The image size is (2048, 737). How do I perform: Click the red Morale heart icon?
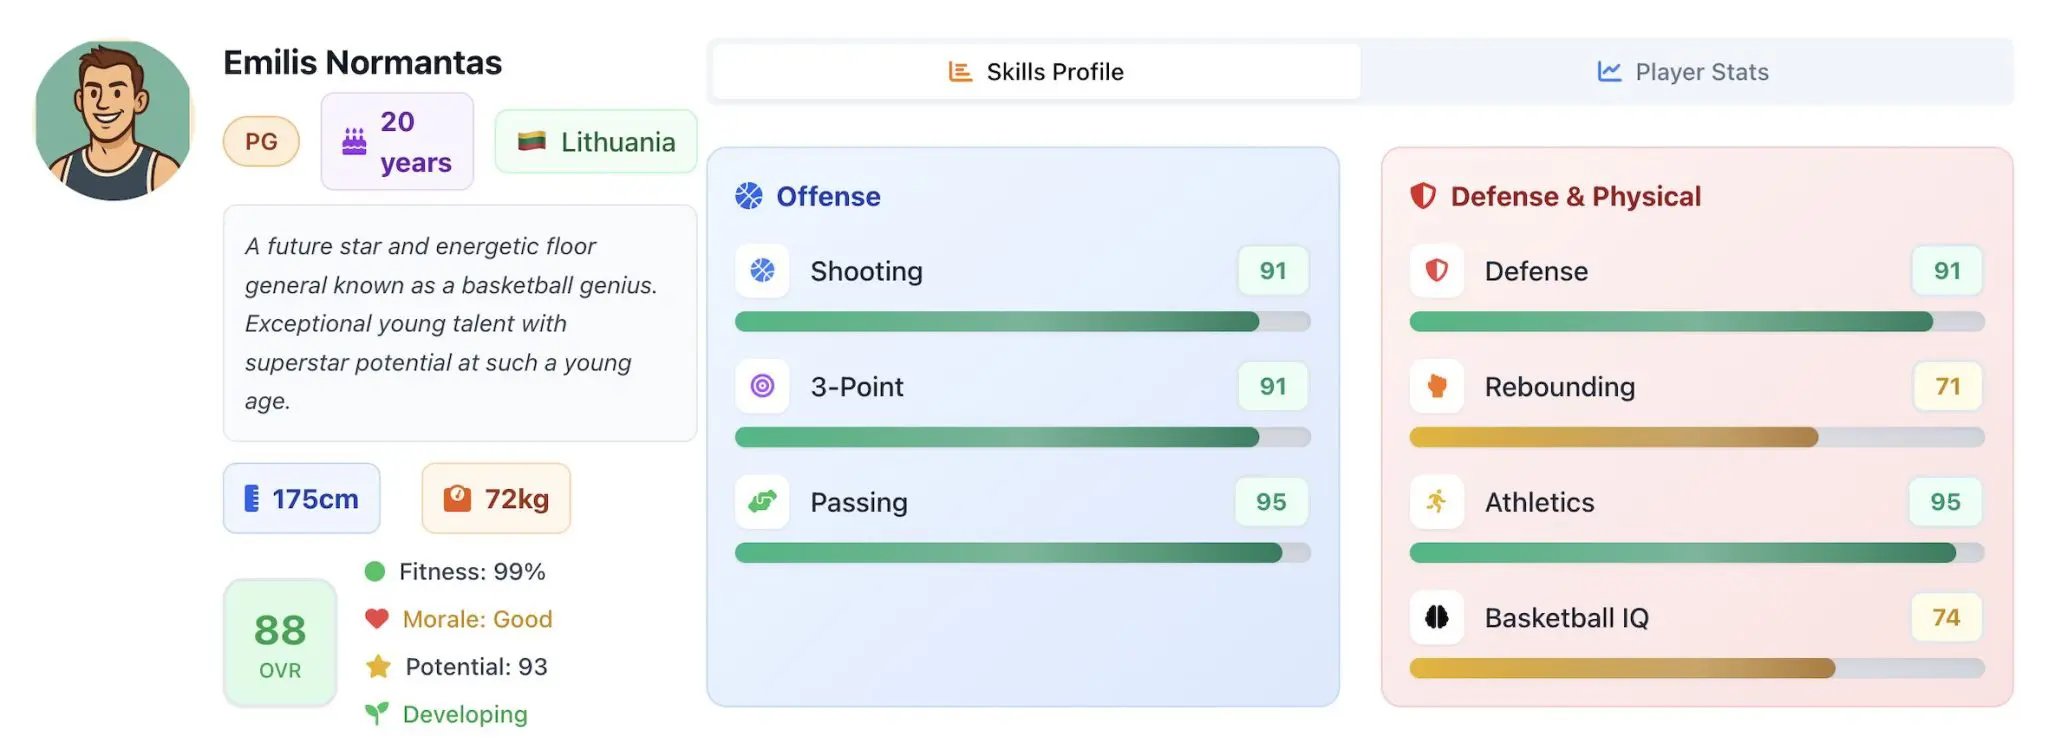[x=376, y=619]
